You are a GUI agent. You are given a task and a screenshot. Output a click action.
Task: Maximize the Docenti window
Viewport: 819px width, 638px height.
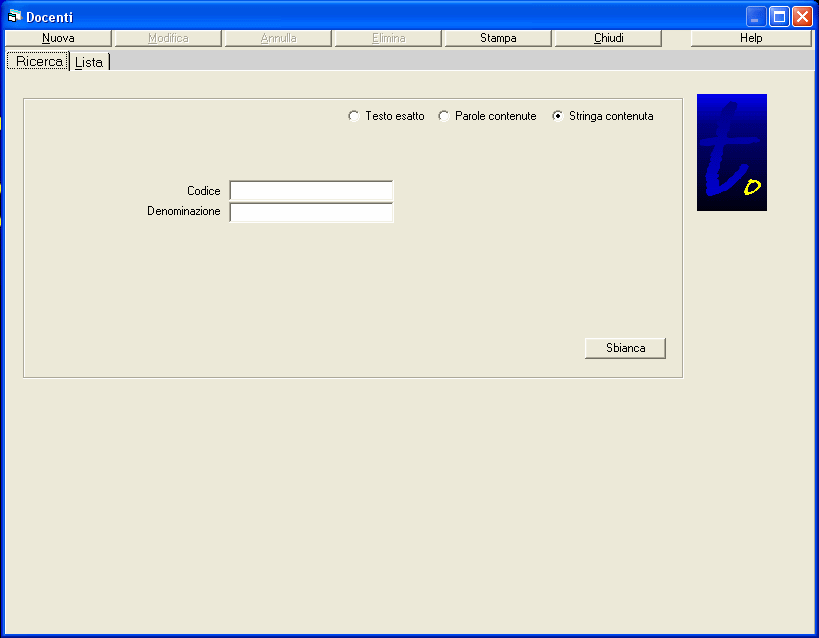779,17
